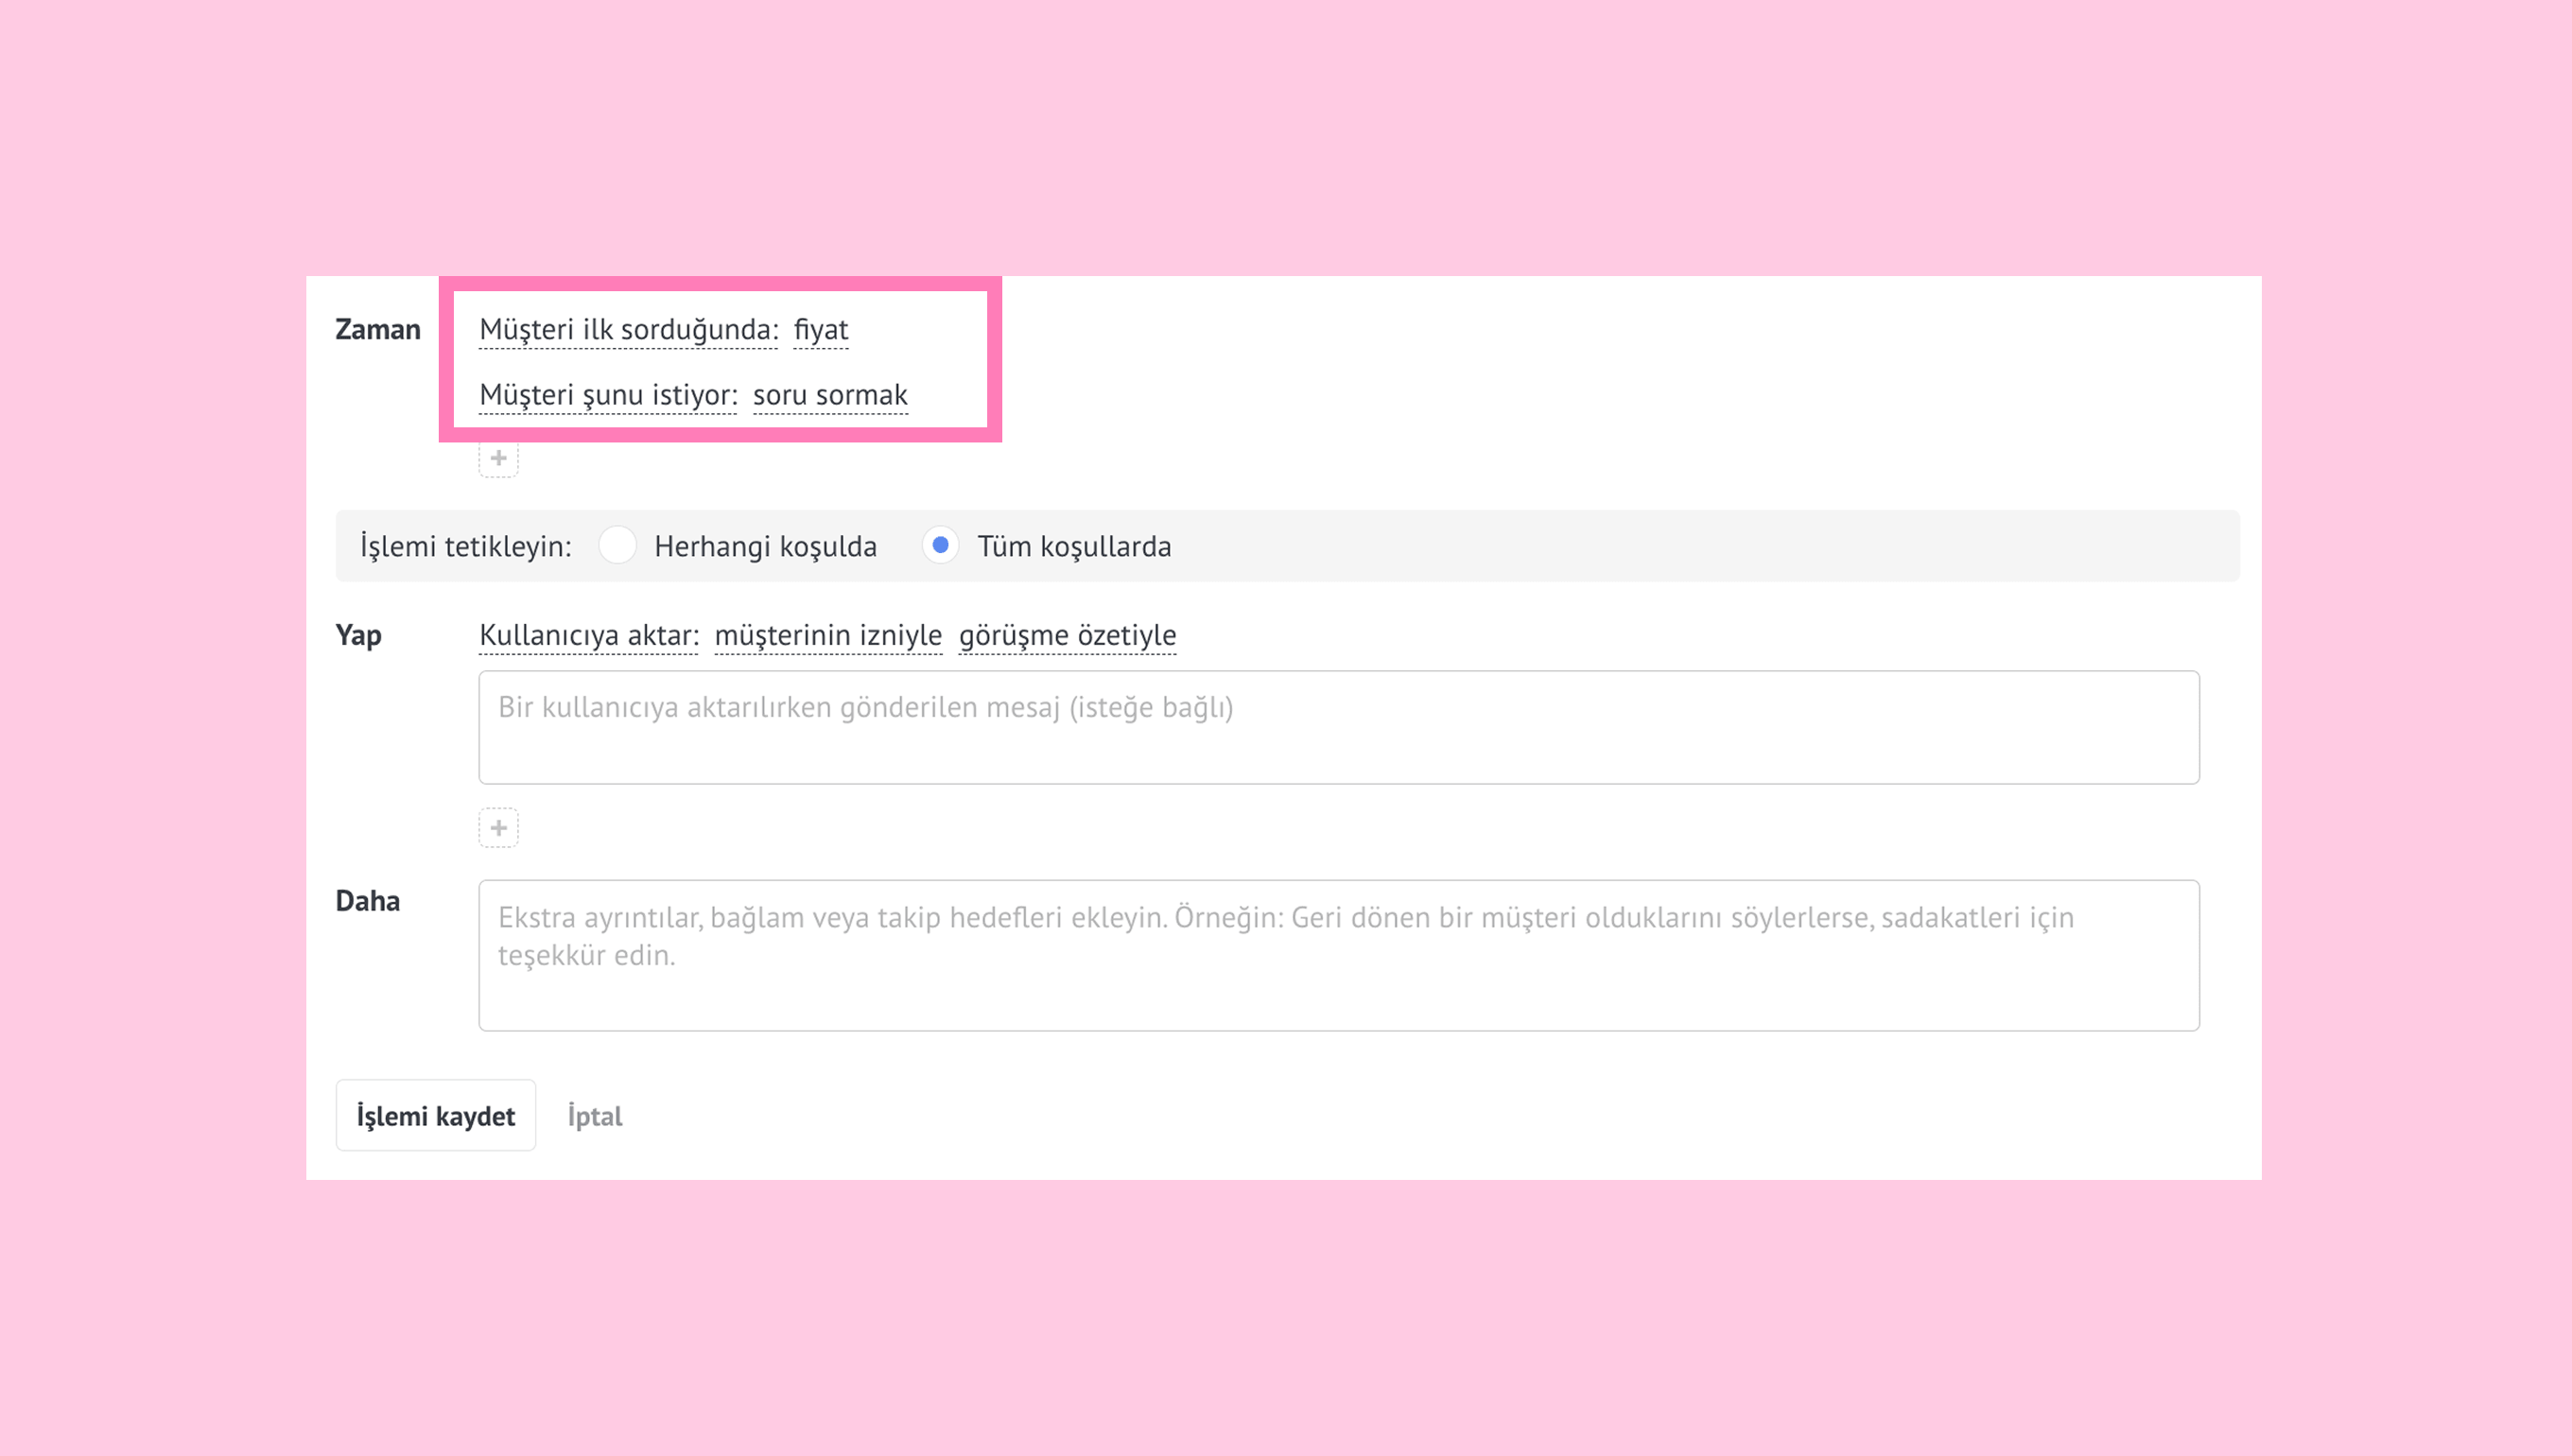Click the 'Yap' section label
Image resolution: width=2572 pixels, height=1456 pixels.
pos(358,635)
